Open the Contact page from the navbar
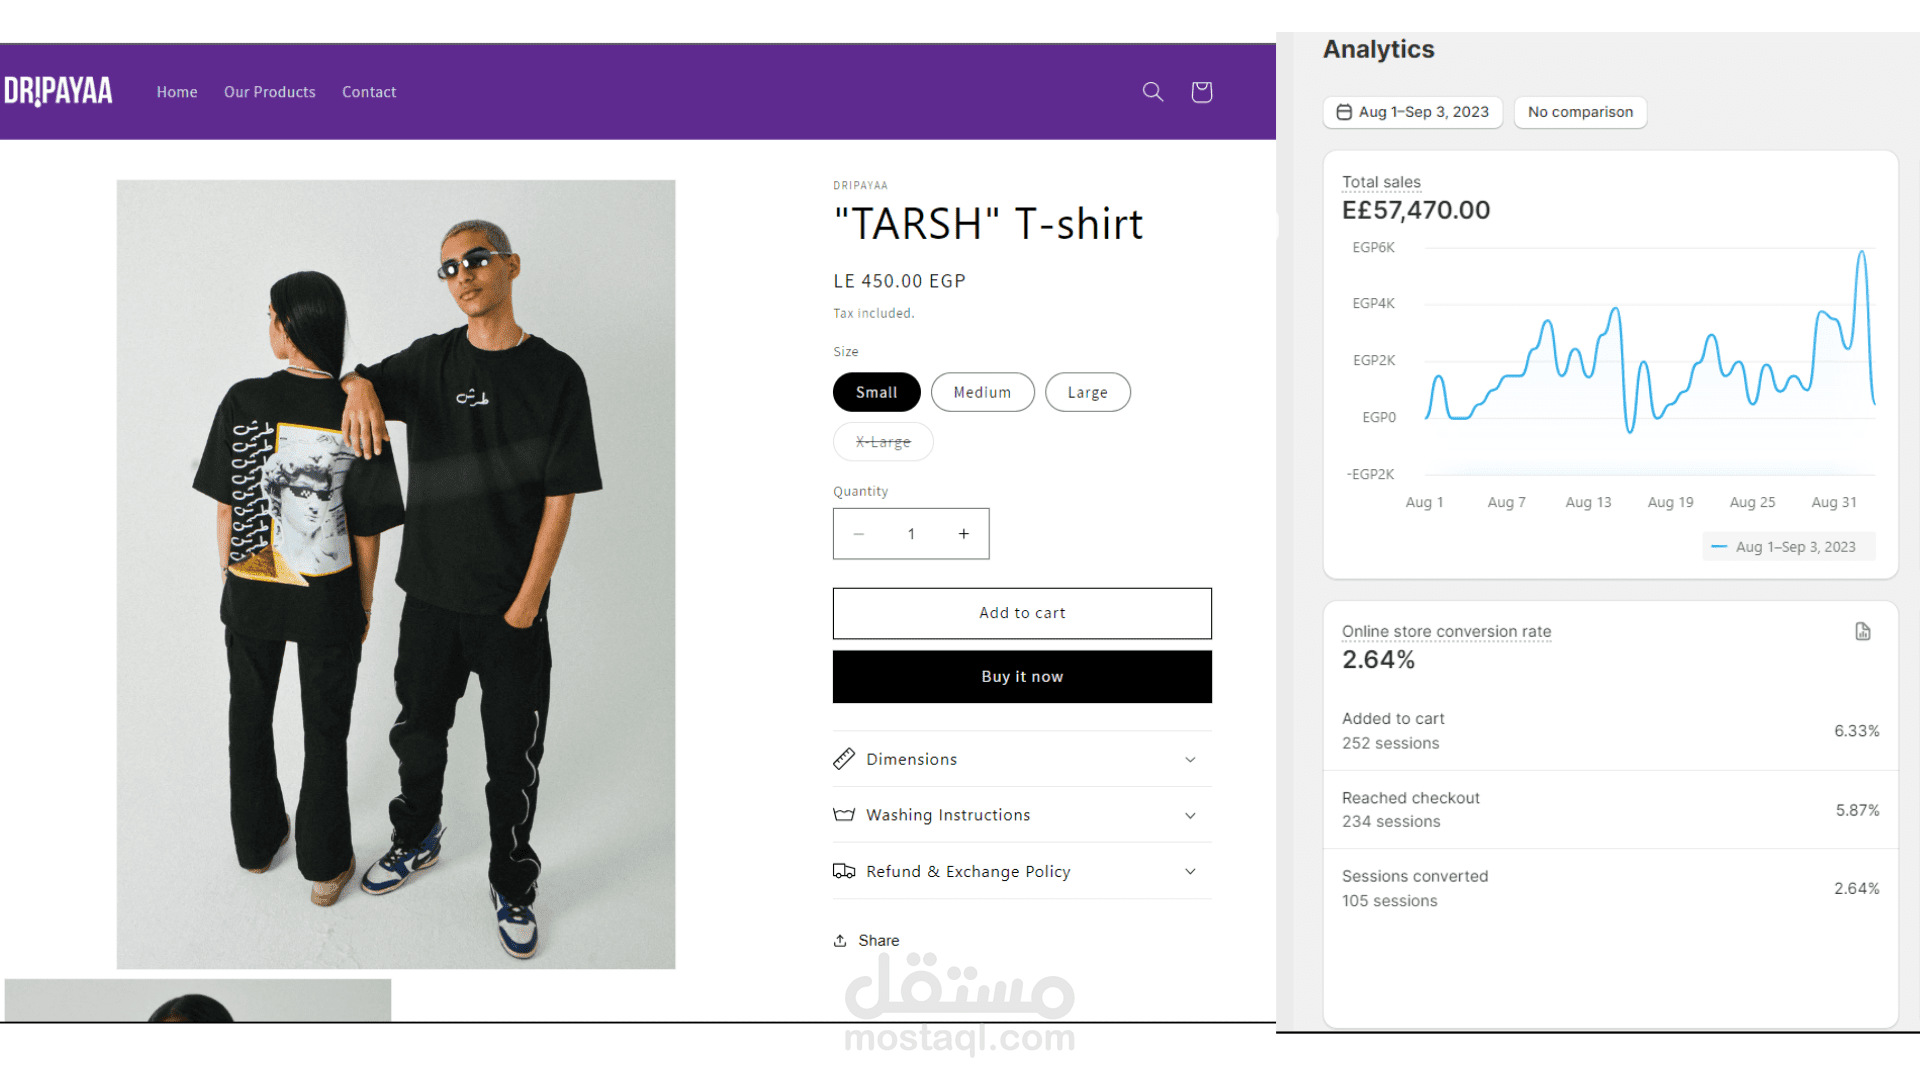This screenshot has width=1920, height=1080. click(x=369, y=91)
